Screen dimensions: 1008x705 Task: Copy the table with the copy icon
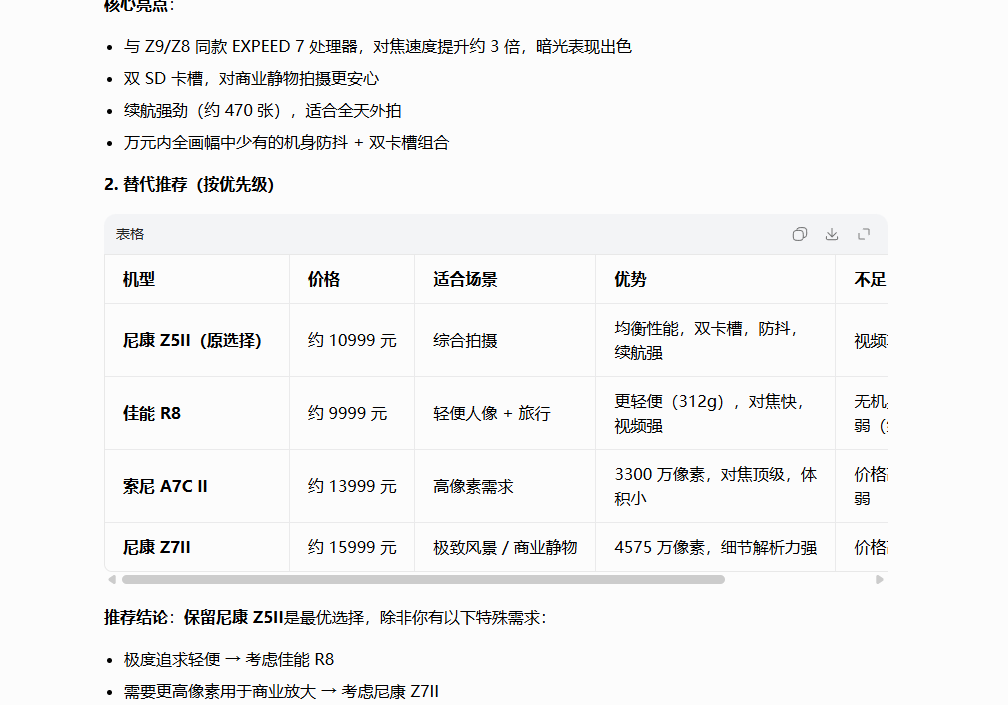pos(800,234)
